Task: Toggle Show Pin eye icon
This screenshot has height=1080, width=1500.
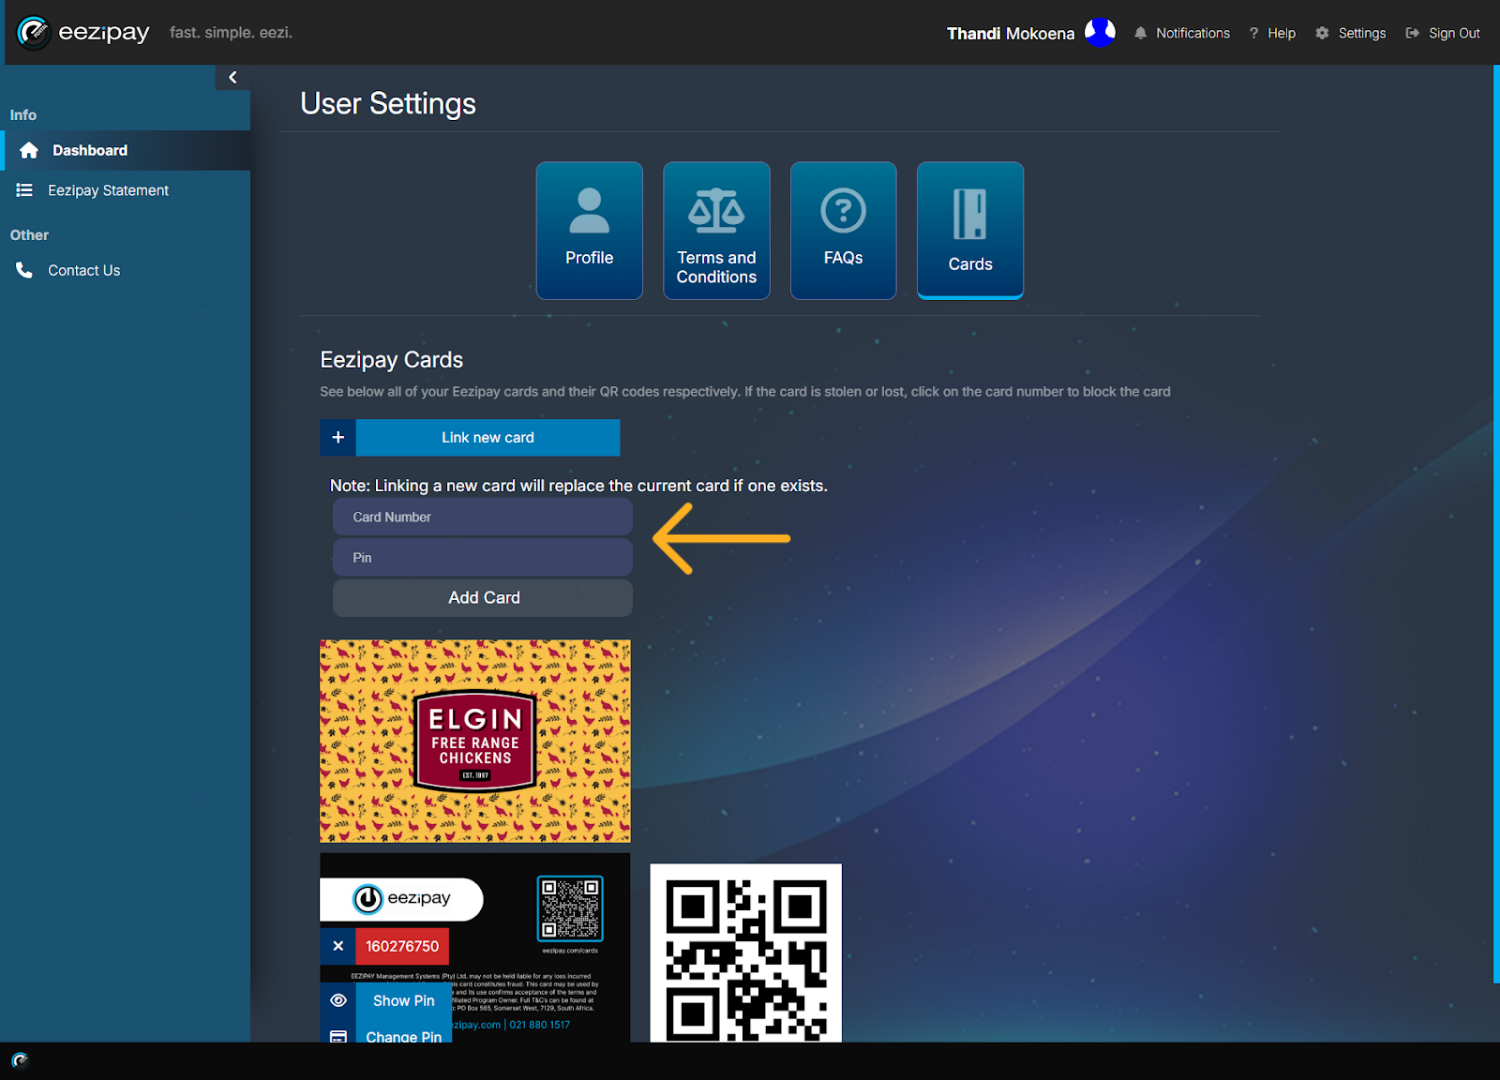Action: pyautogui.click(x=338, y=1000)
